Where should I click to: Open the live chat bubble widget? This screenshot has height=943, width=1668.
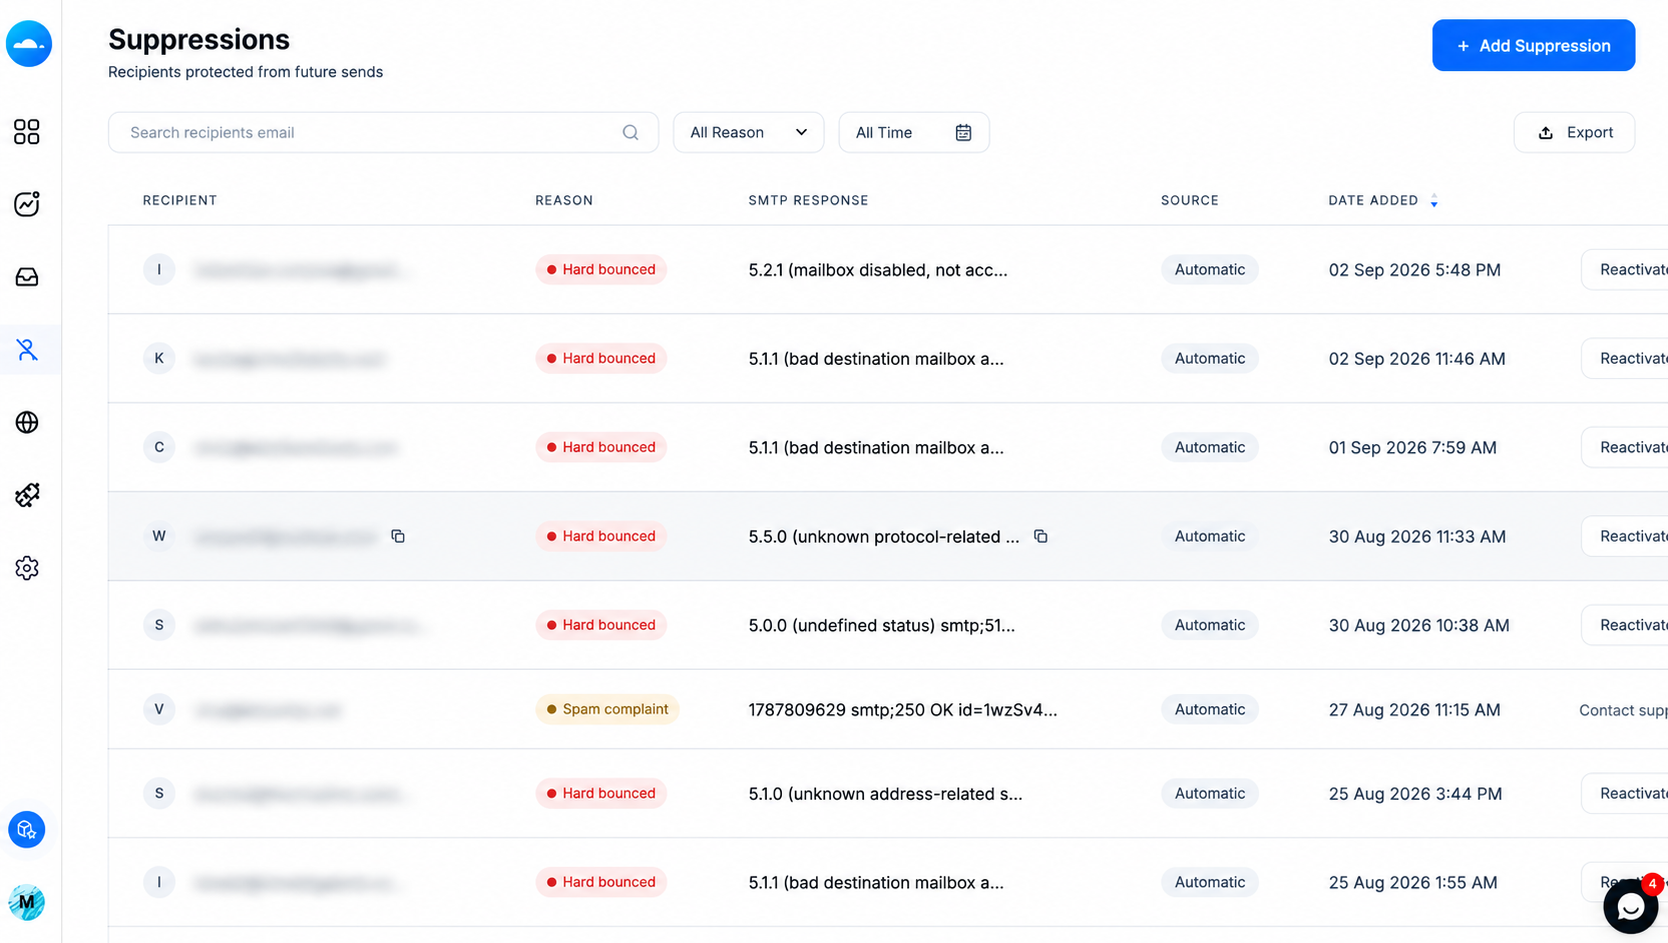pyautogui.click(x=1630, y=906)
